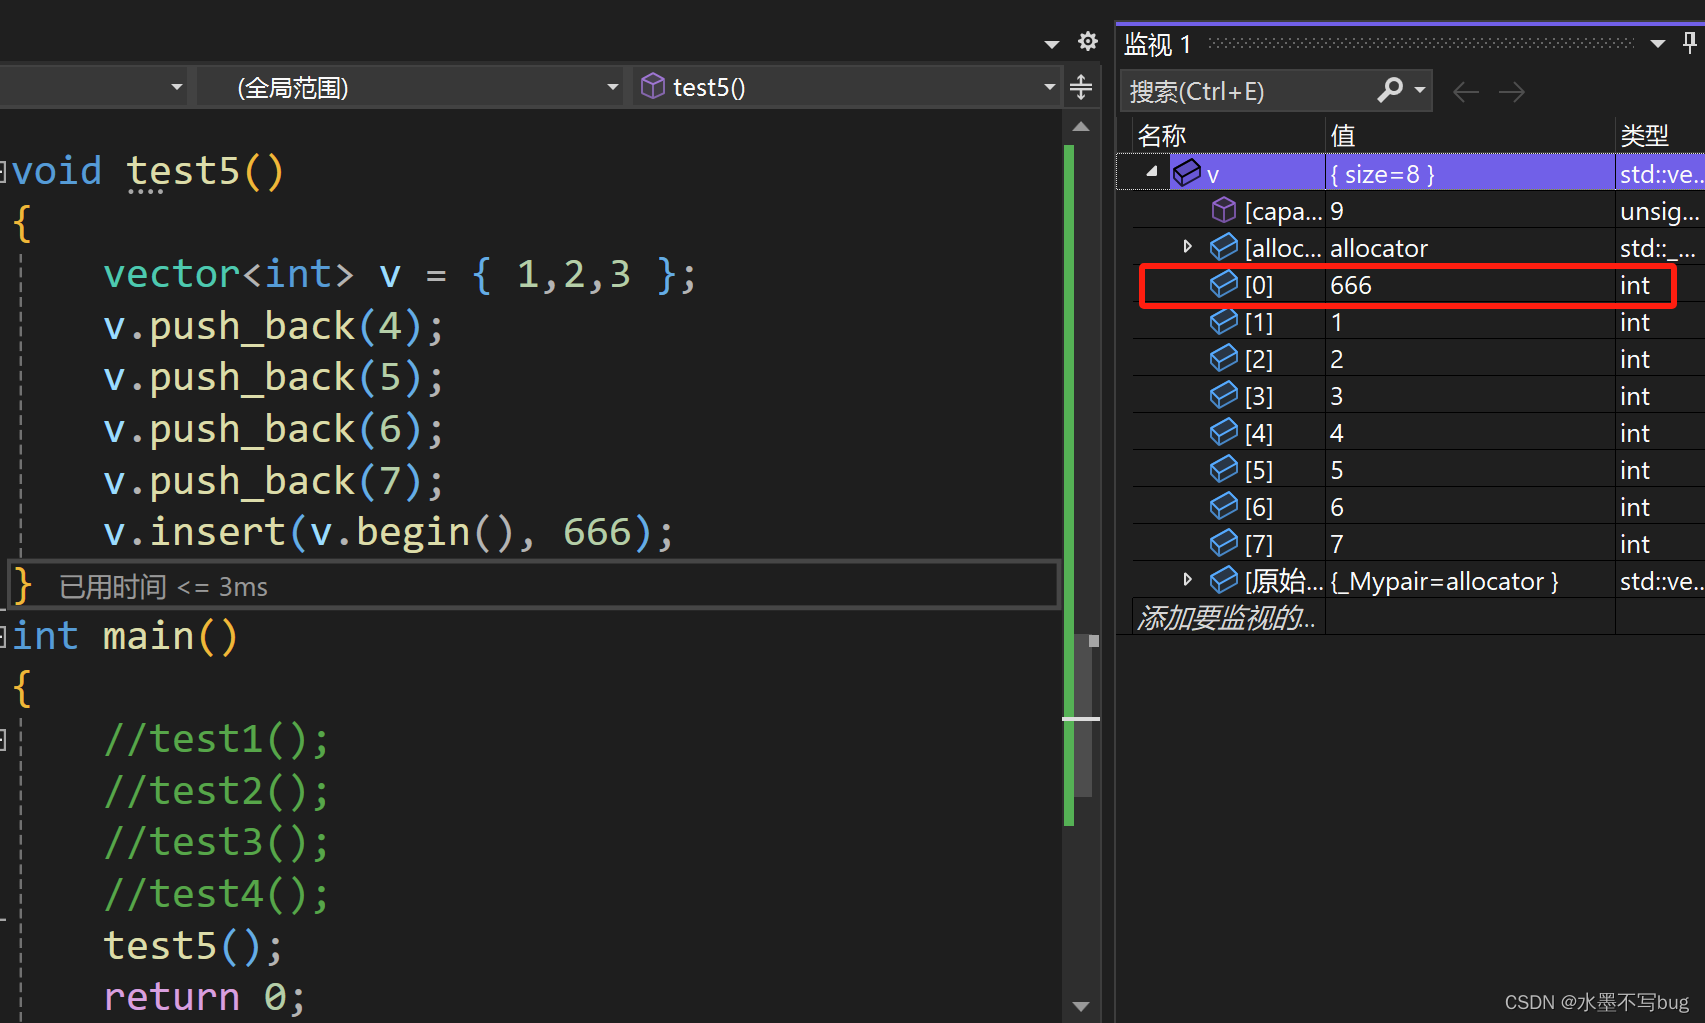Open the leftmost project dropdown arrow
The image size is (1705, 1023).
point(177,87)
